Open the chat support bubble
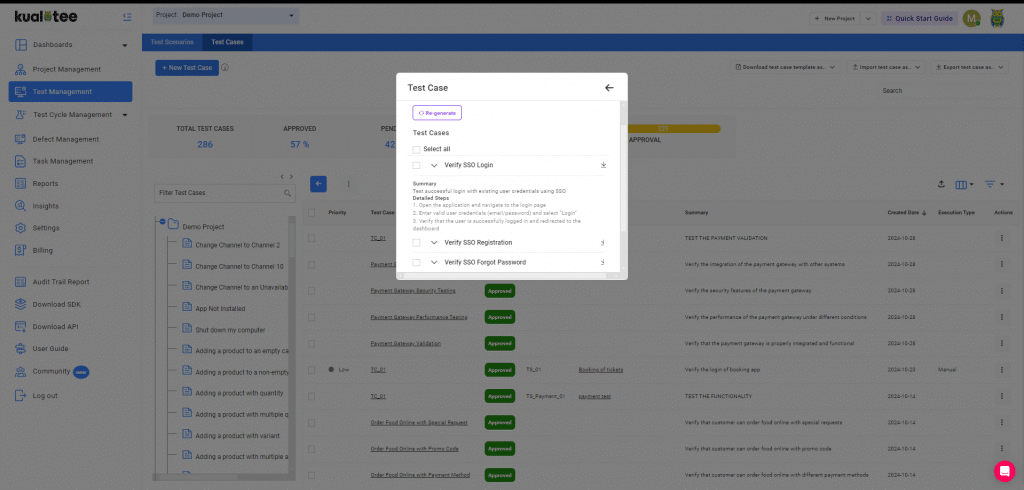1024x490 pixels. [x=1004, y=470]
